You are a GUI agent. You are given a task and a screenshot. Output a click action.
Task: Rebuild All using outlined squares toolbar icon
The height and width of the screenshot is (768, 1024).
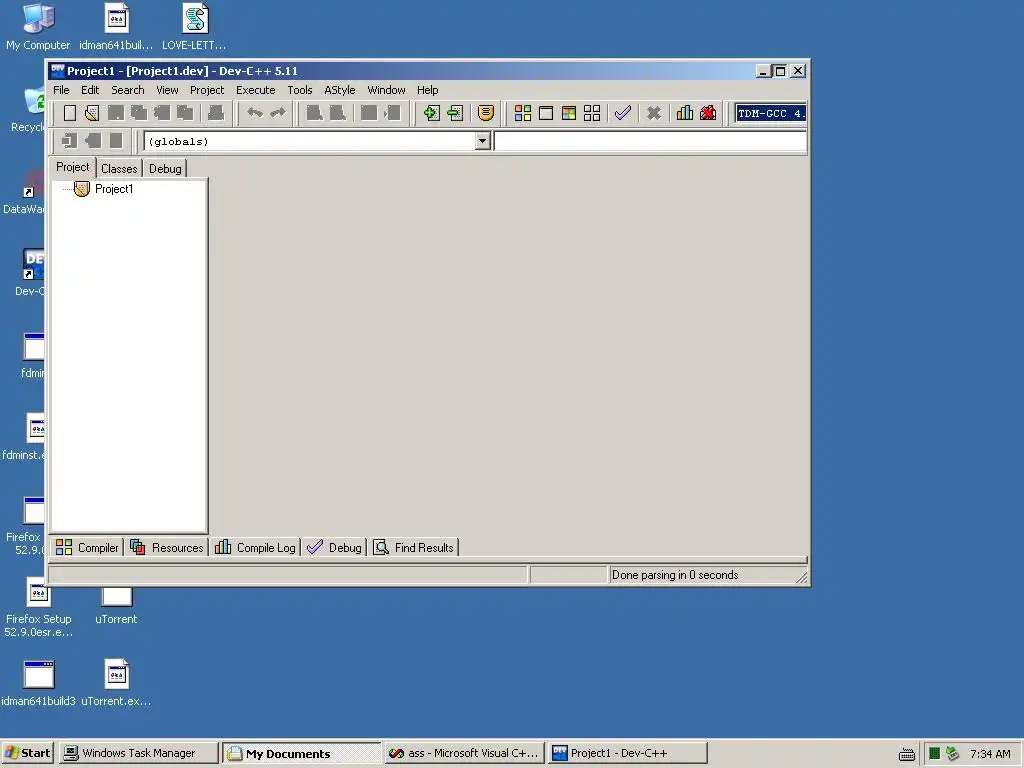point(592,113)
